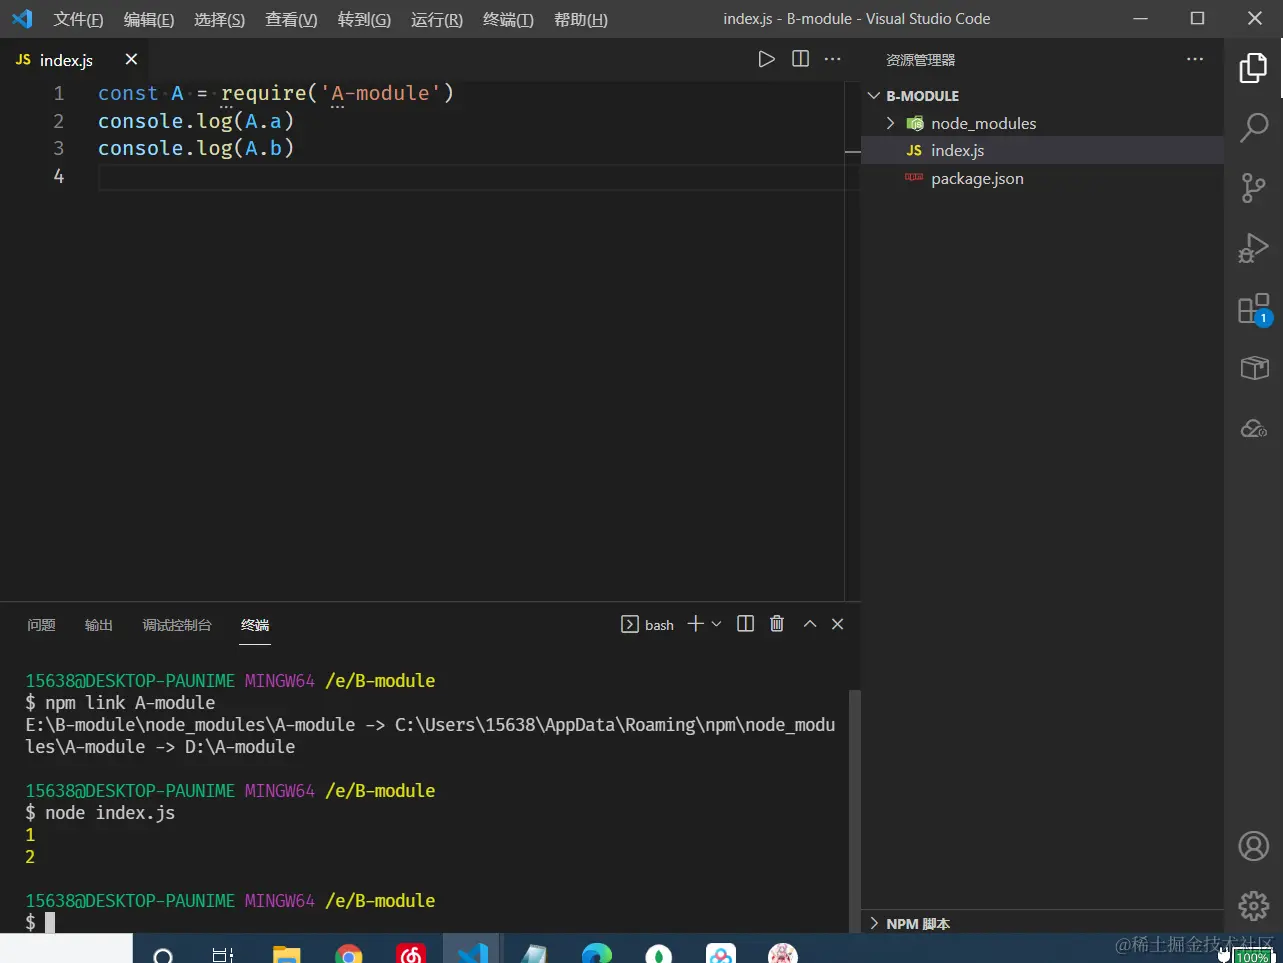Click the console.log(A.b) code line
The image size is (1283, 963).
pos(196,148)
